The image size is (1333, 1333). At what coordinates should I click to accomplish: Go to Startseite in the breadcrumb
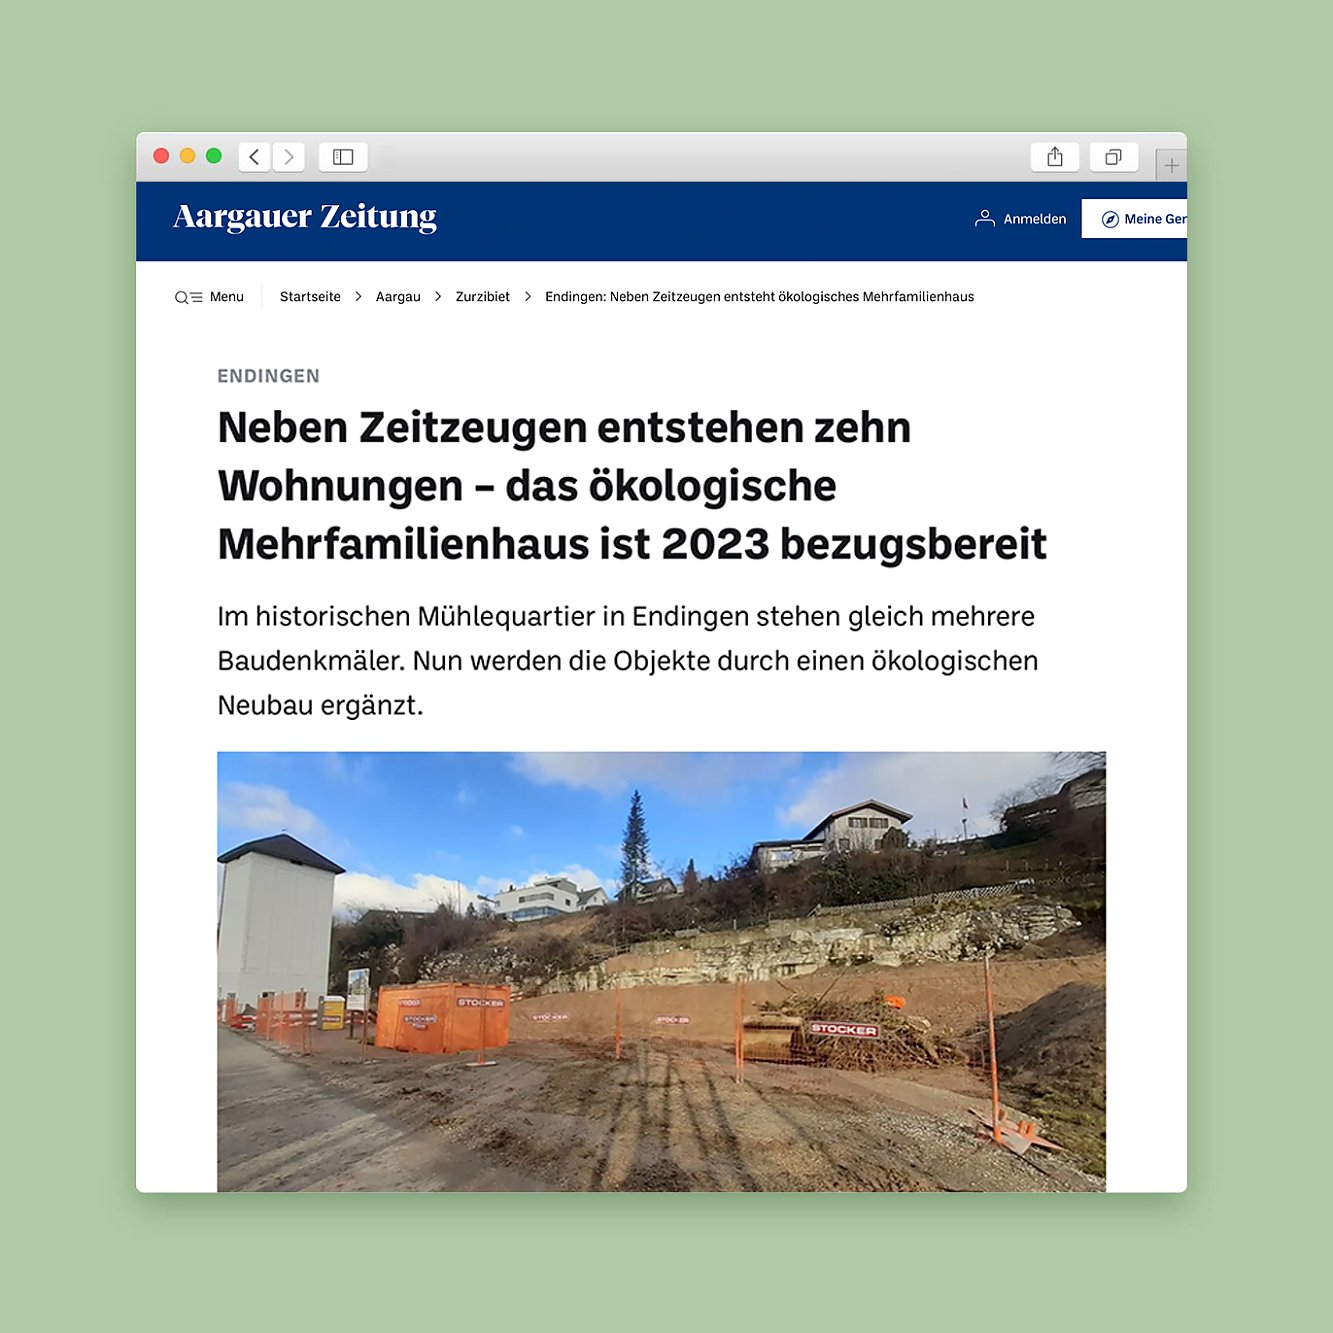[x=310, y=297]
